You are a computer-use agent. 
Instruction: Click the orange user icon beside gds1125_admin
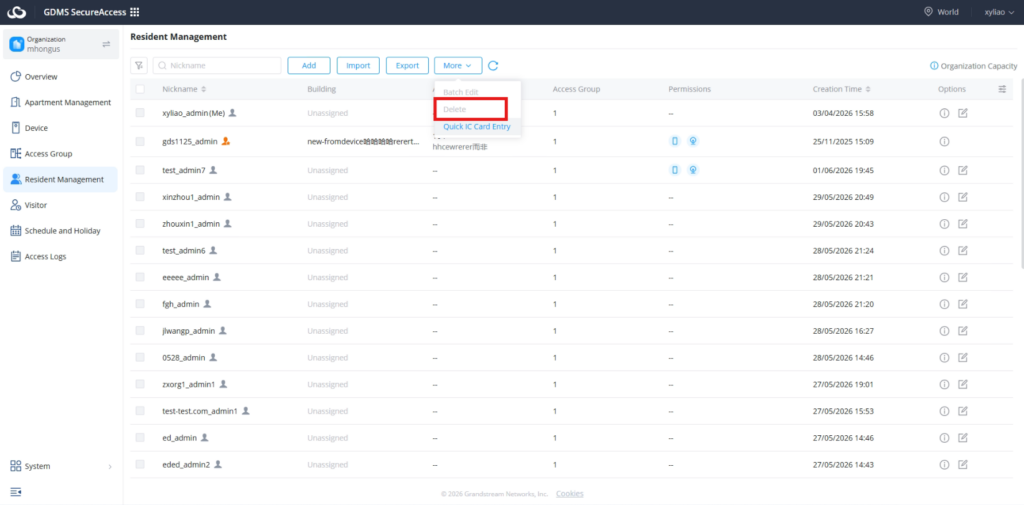pyautogui.click(x=225, y=140)
